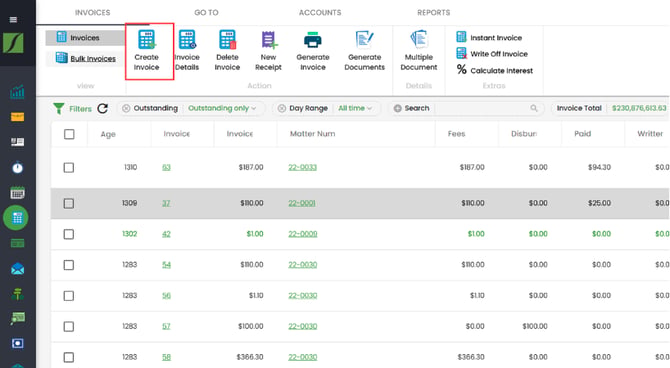Screen dimensions: 670x368
Task: Open the blue safe sidebar icon
Action: [x=18, y=343]
